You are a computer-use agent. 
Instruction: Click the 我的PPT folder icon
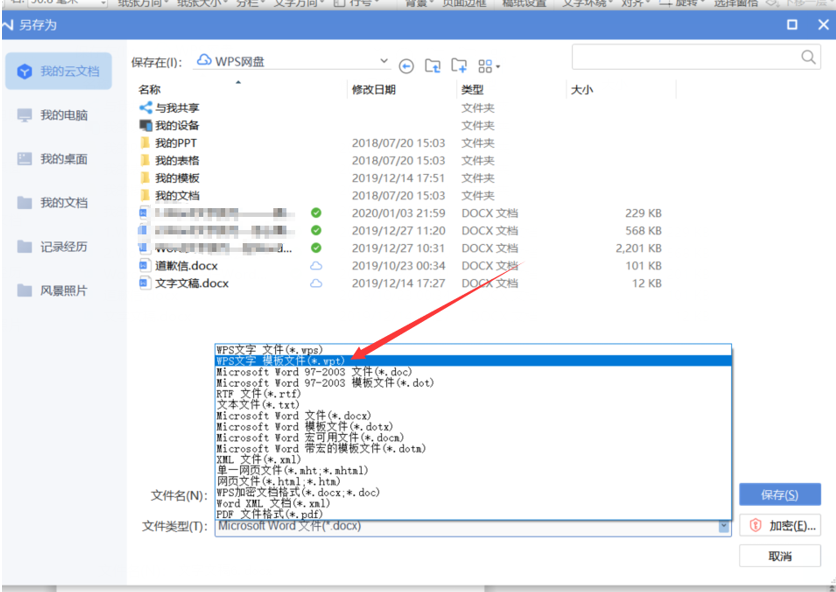tap(145, 143)
